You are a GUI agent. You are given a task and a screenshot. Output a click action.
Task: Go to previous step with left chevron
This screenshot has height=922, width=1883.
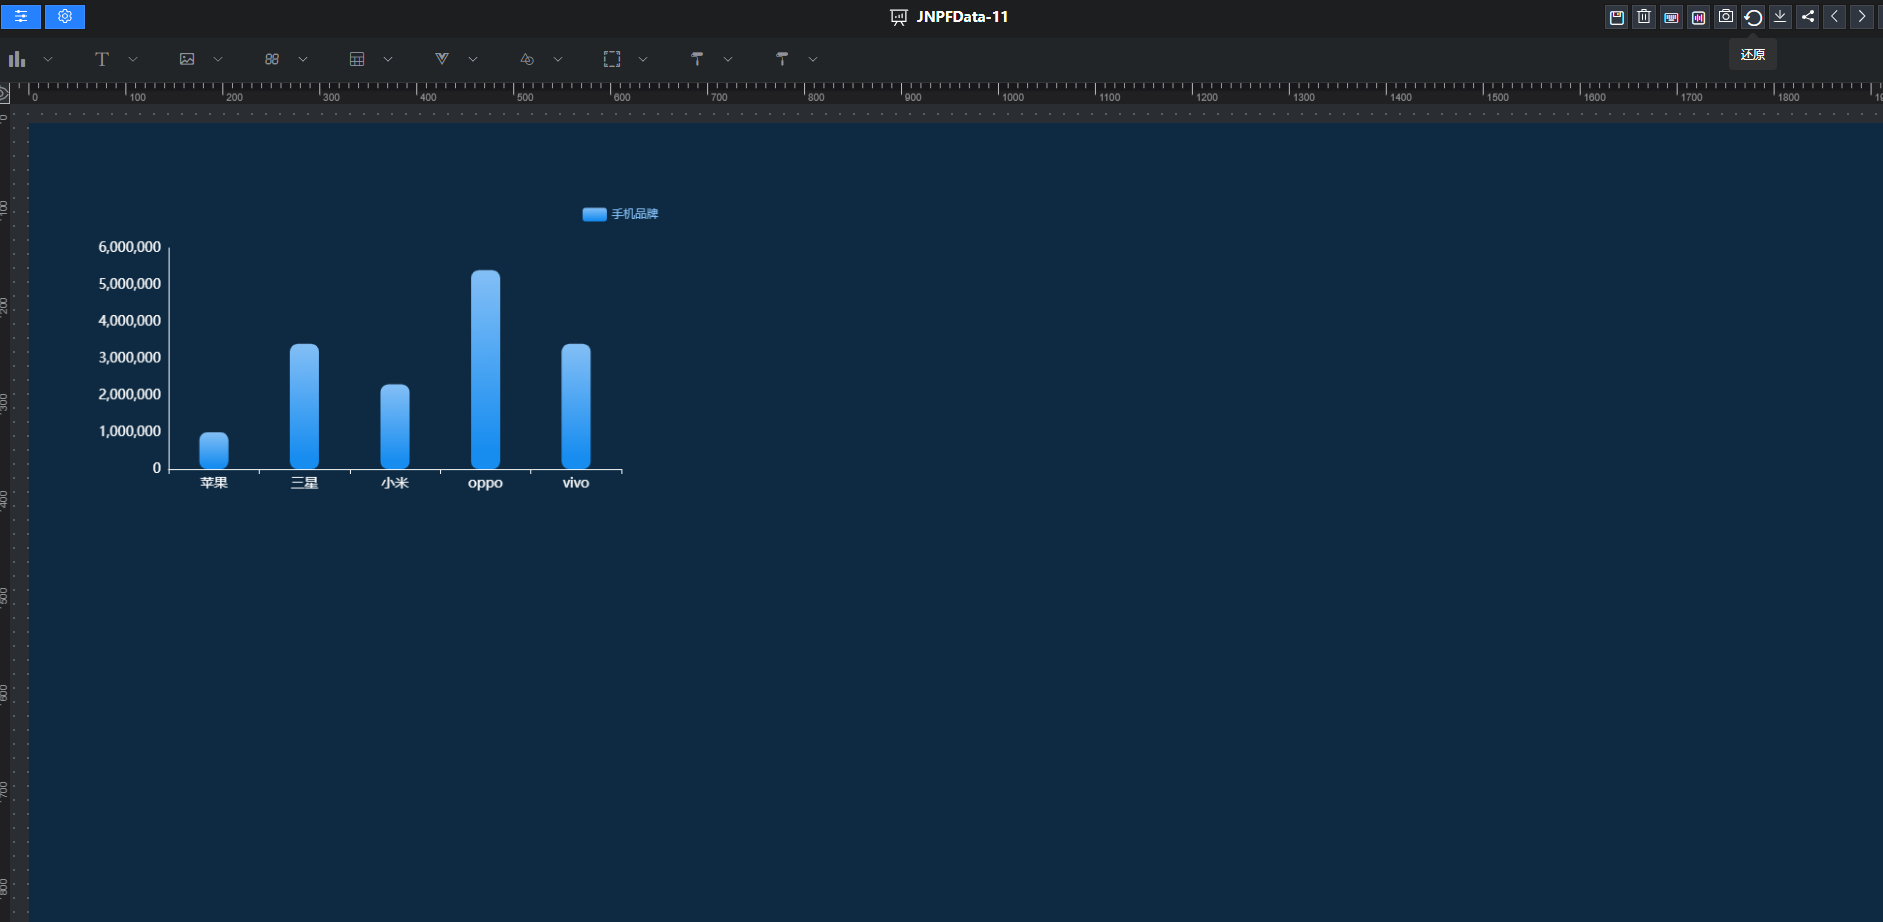pos(1834,17)
